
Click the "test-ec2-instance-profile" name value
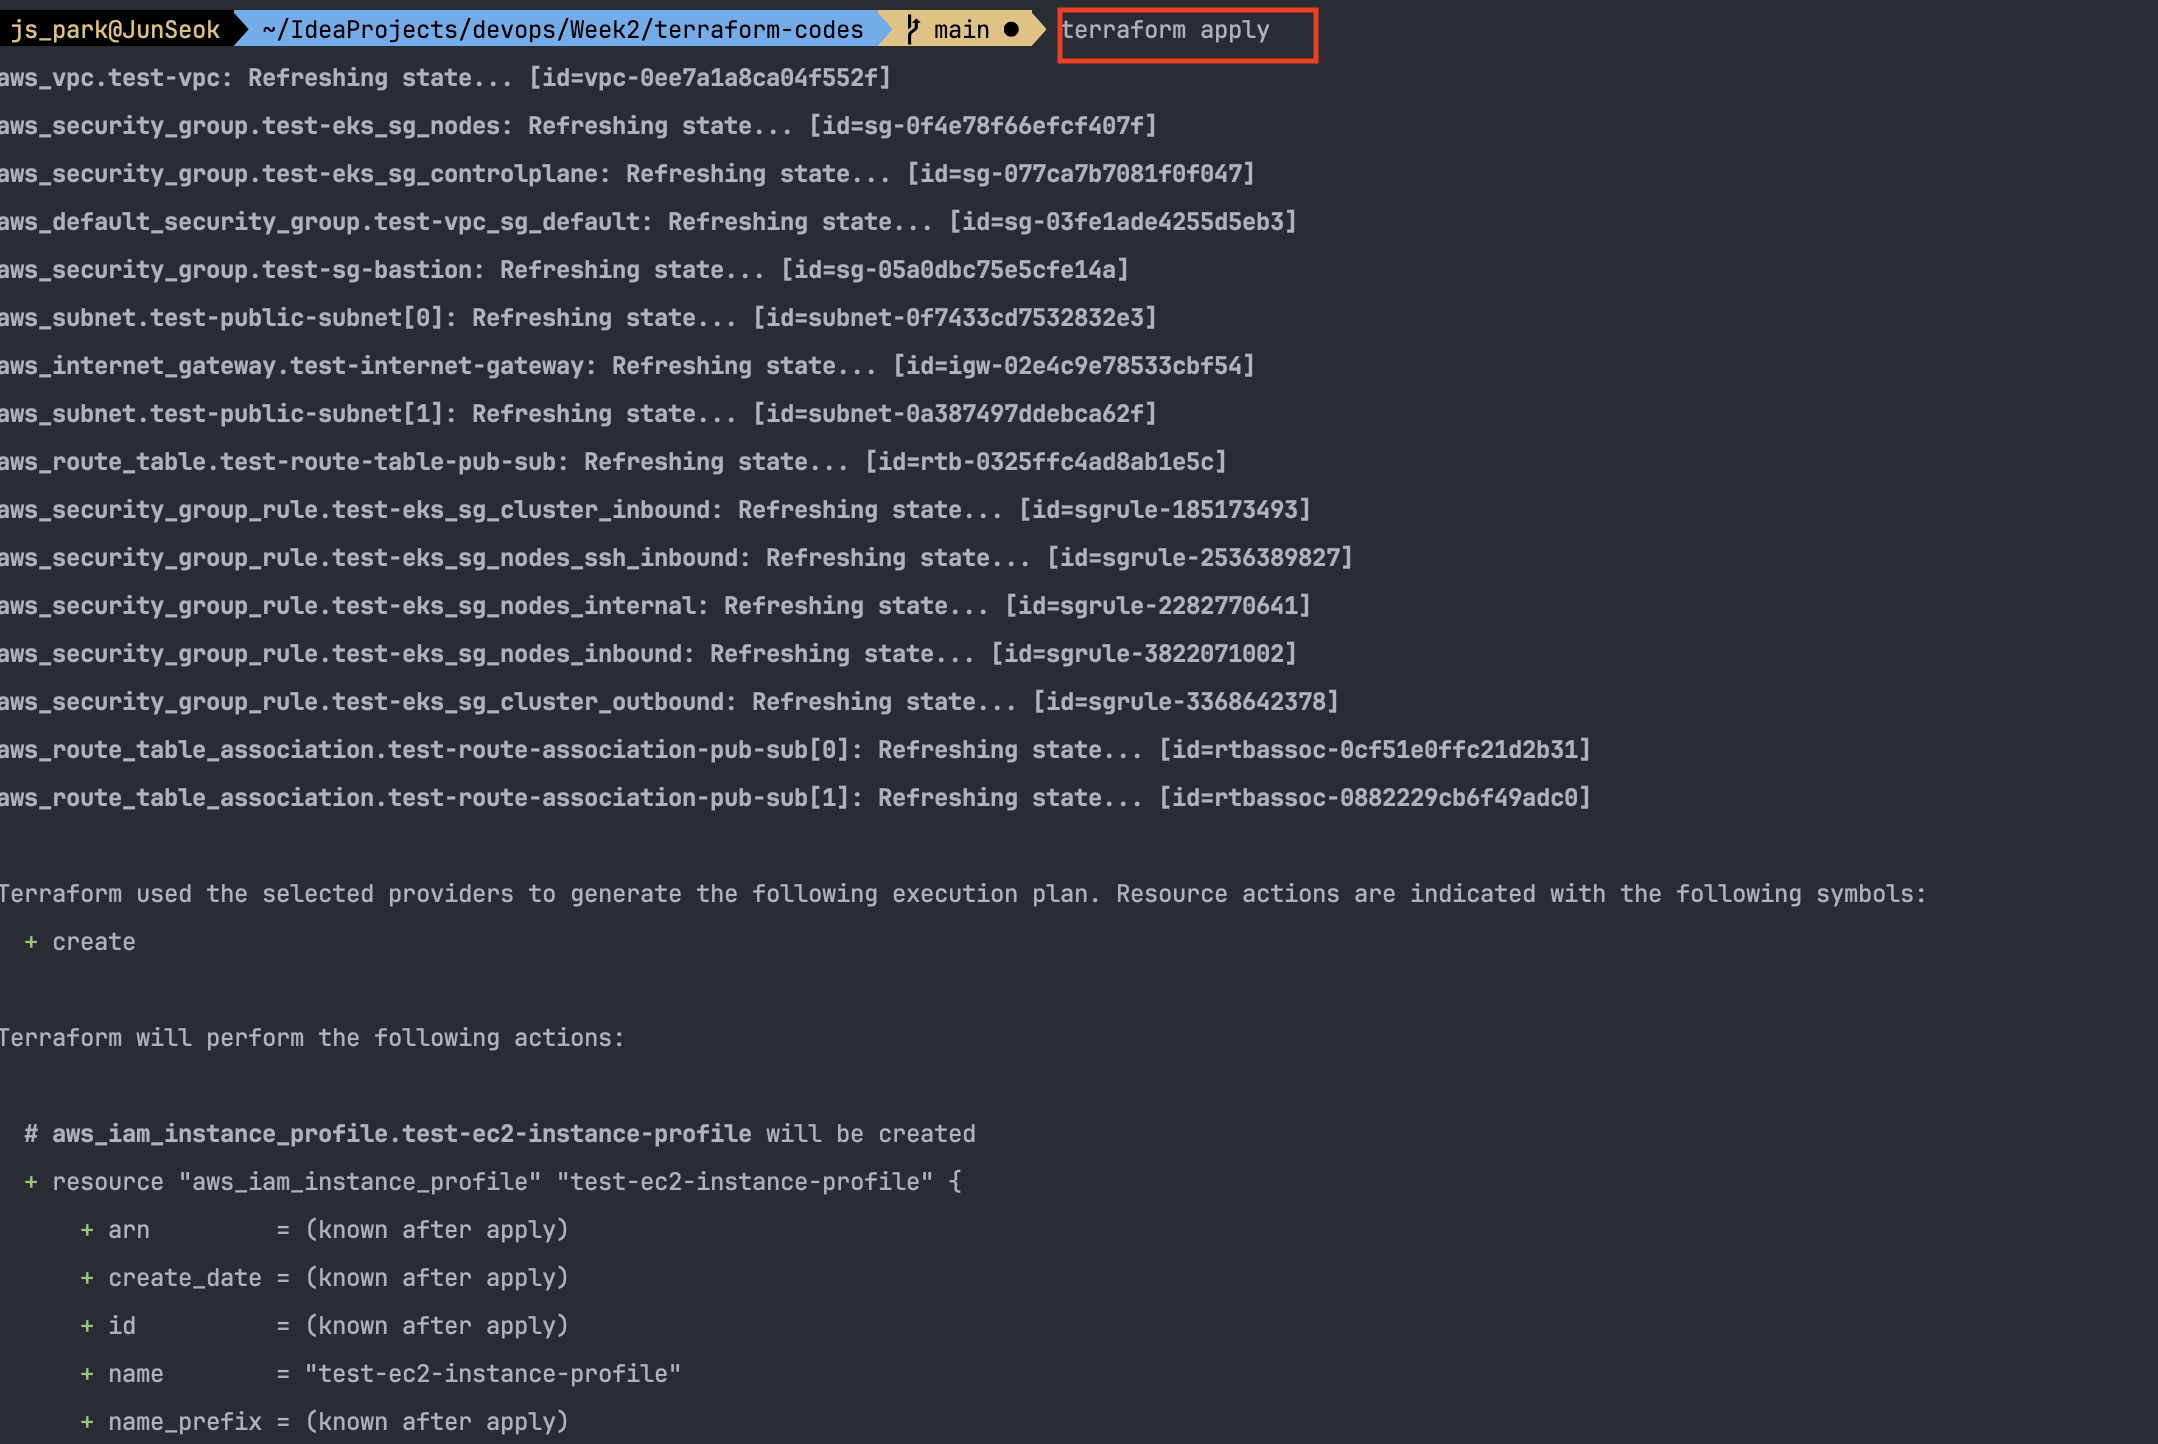(x=492, y=1374)
